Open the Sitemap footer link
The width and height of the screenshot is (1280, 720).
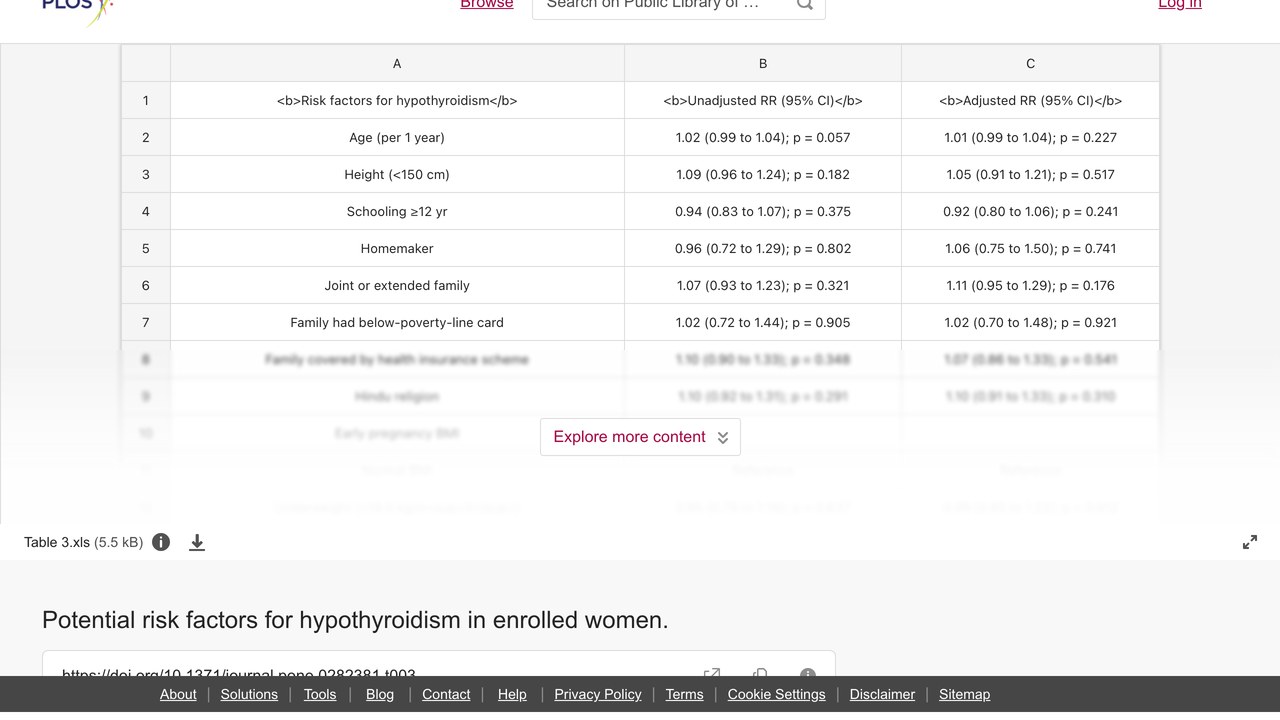(x=964, y=694)
